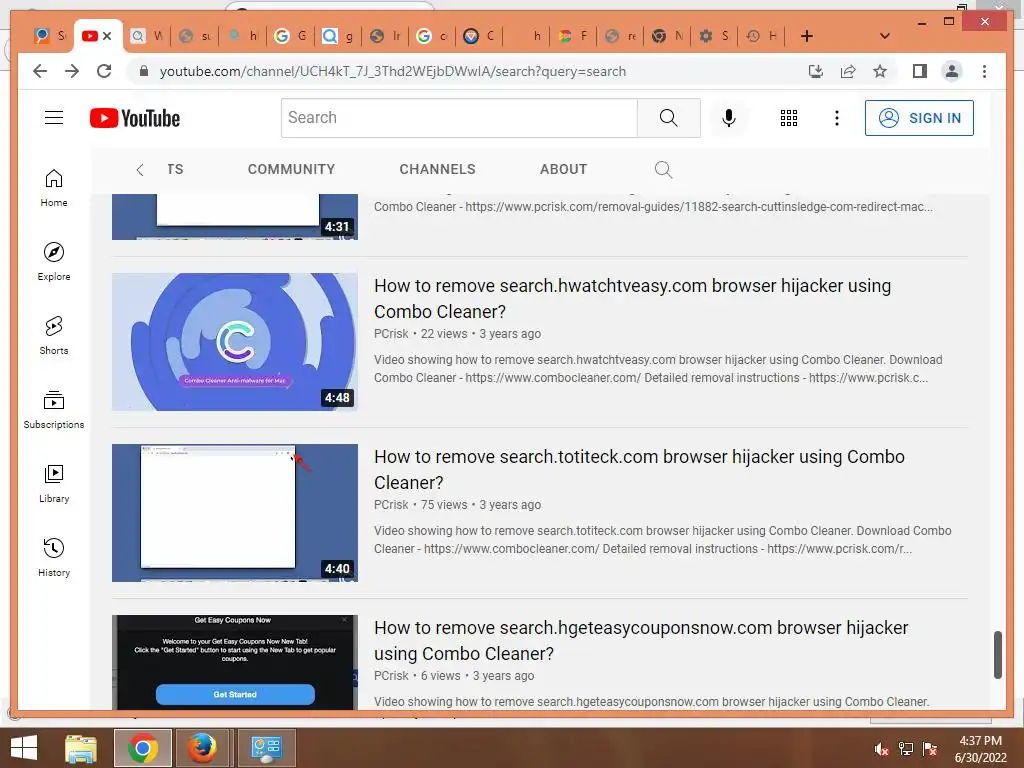The image size is (1024, 768).
Task: Open the Control Panel taskbar icon
Action: point(266,748)
